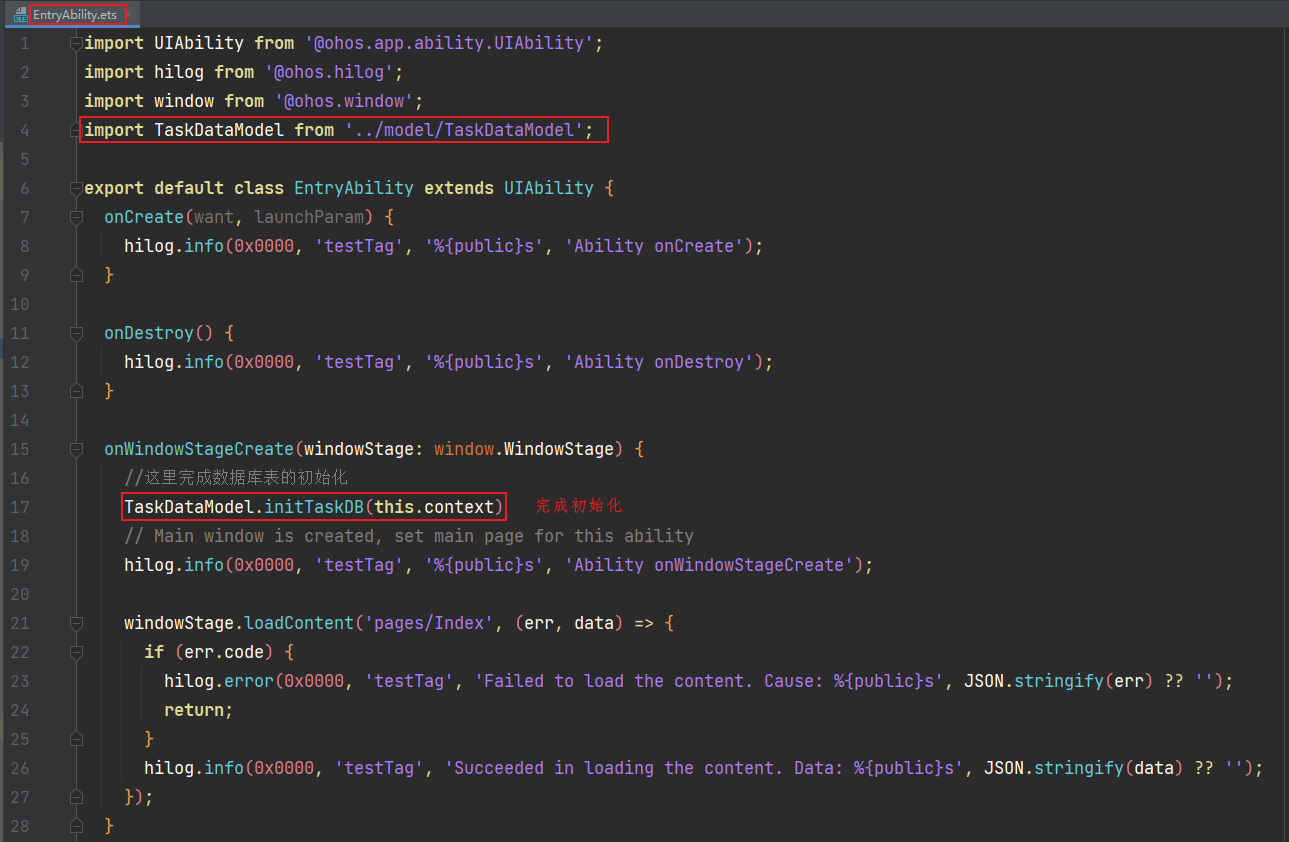Fold the loadContent callback at line 21
This screenshot has height=842, width=1289.
[75, 624]
